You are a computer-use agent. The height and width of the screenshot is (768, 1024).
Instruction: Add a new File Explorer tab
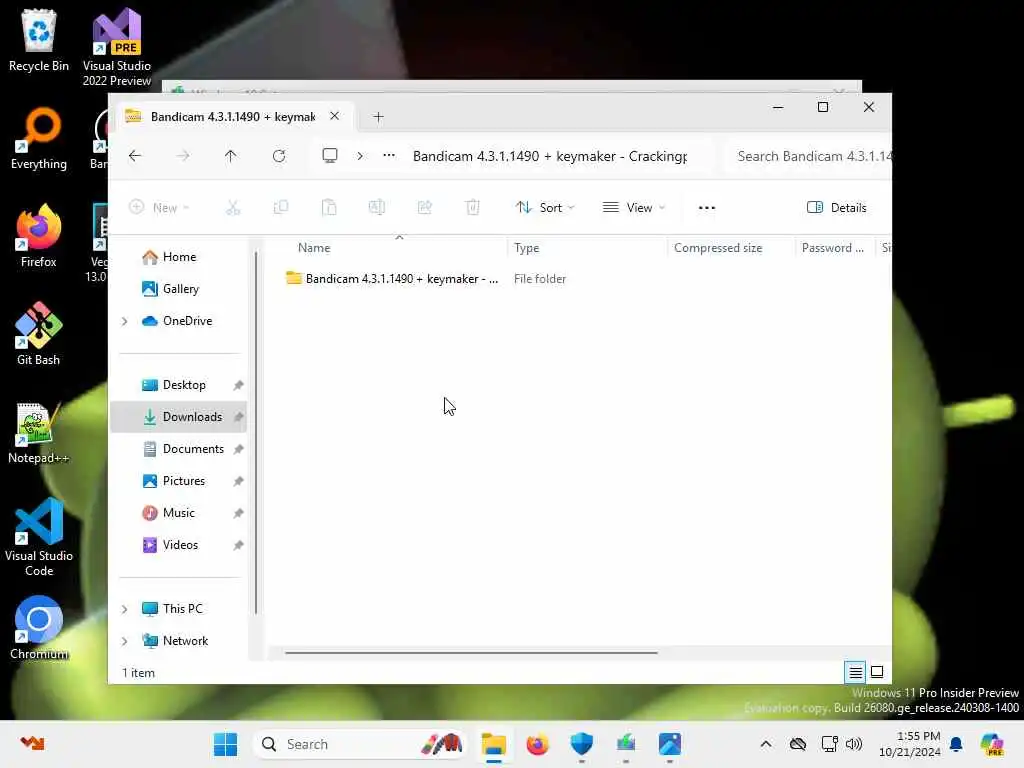click(x=378, y=117)
